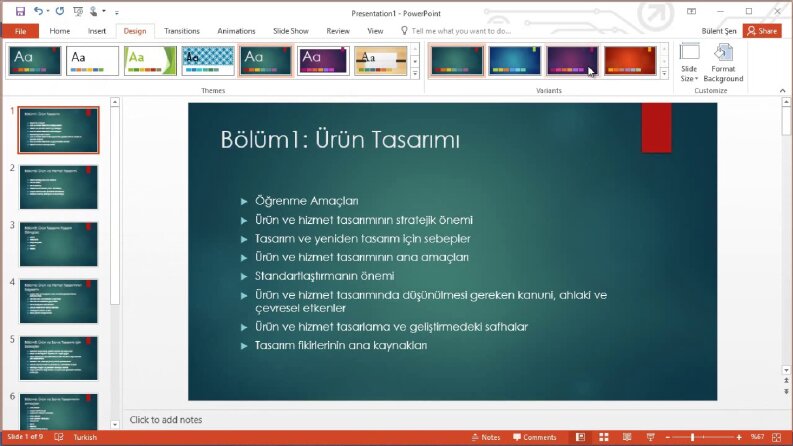The width and height of the screenshot is (793, 446).
Task: Toggle the Comments pane button
Action: tap(535, 437)
